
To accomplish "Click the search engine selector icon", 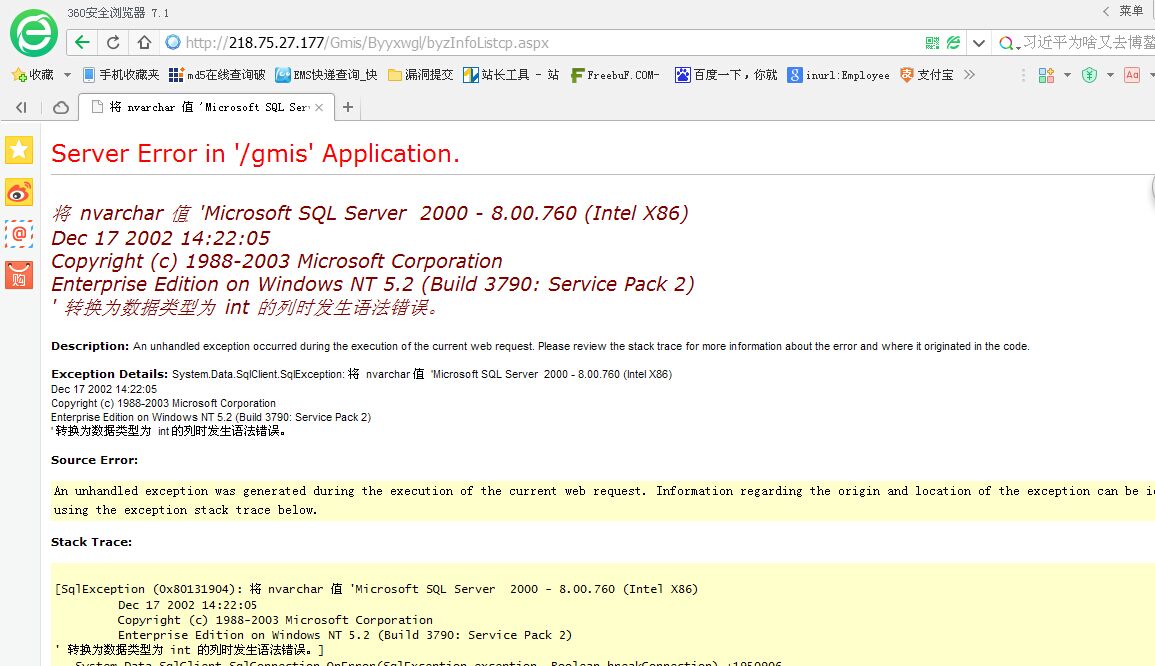I will (1008, 43).
